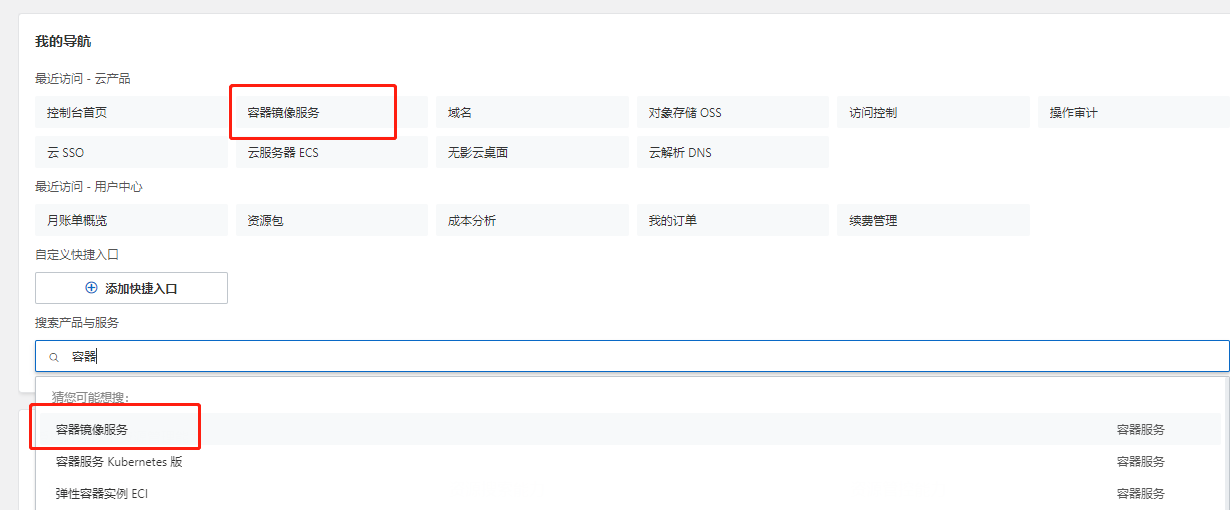Click the 我的导航 heading
1230x510 pixels.
[64, 41]
